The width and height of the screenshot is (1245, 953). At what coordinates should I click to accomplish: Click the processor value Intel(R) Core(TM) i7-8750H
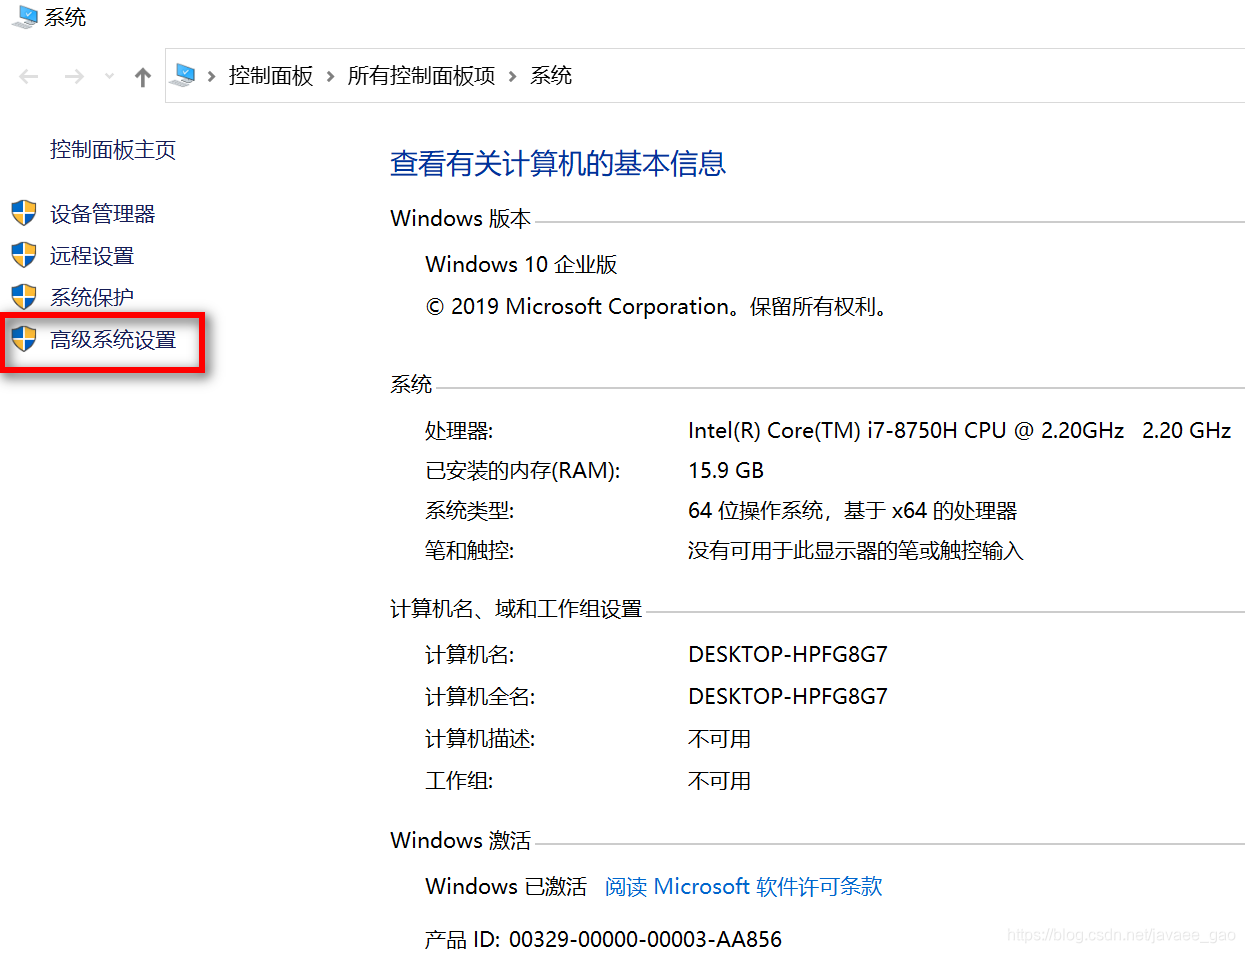[959, 431]
